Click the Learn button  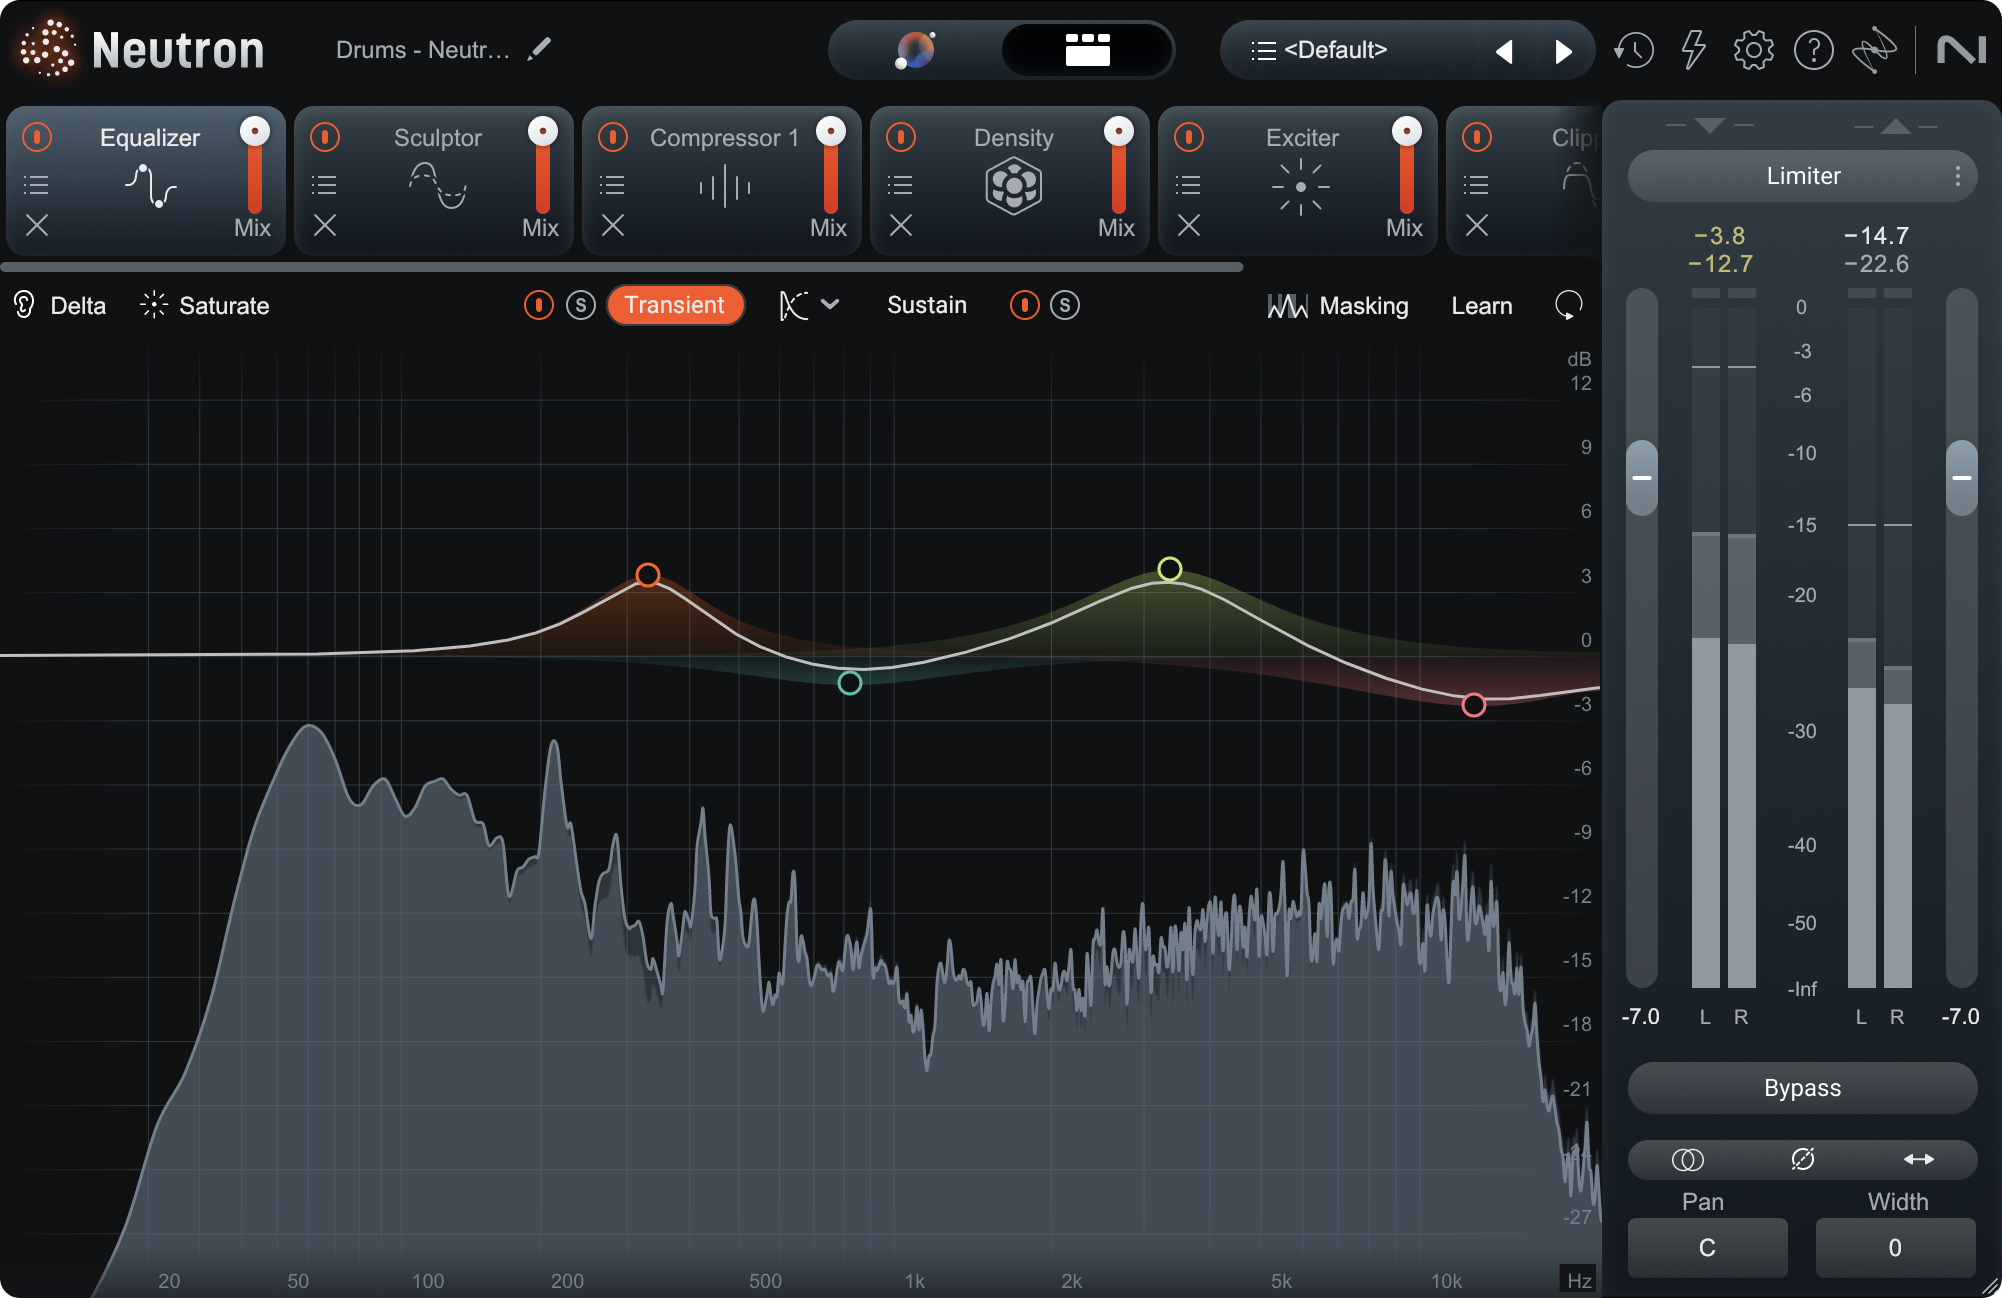coord(1481,305)
